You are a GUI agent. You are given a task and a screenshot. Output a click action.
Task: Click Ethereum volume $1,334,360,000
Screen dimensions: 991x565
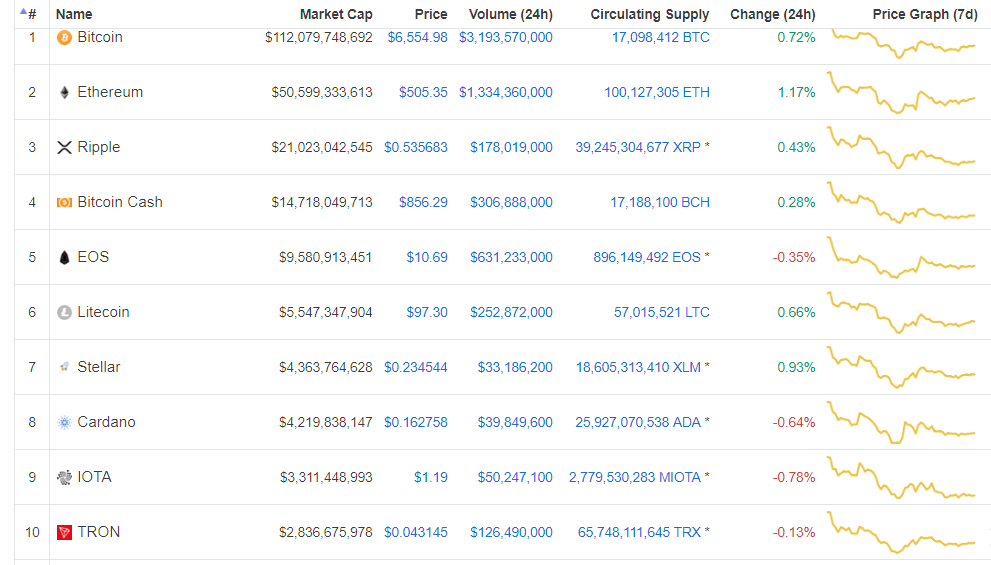[x=506, y=93]
